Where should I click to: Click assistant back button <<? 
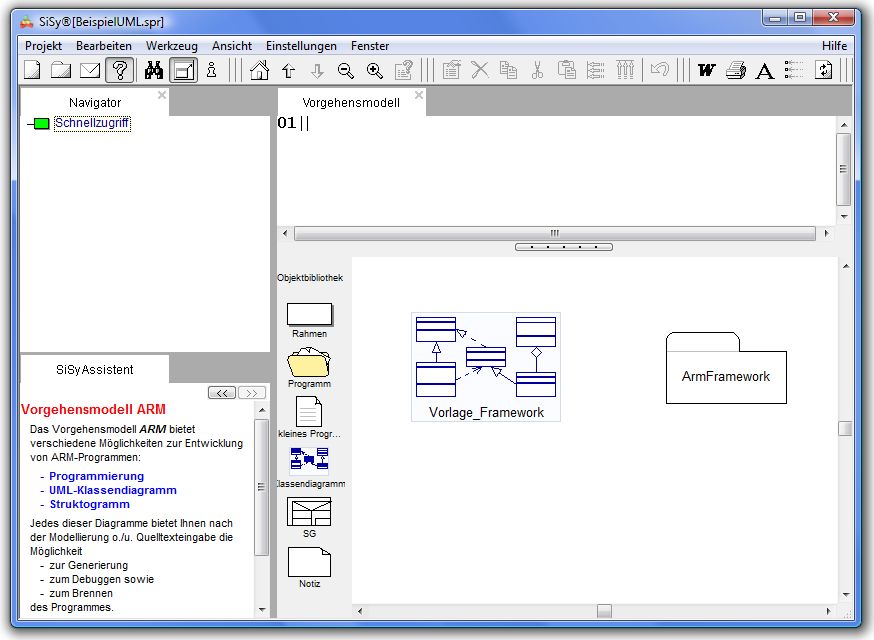(x=222, y=393)
